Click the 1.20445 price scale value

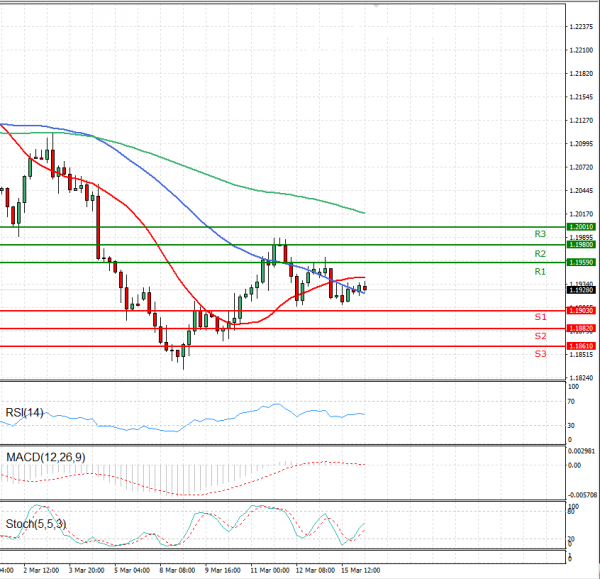point(581,191)
